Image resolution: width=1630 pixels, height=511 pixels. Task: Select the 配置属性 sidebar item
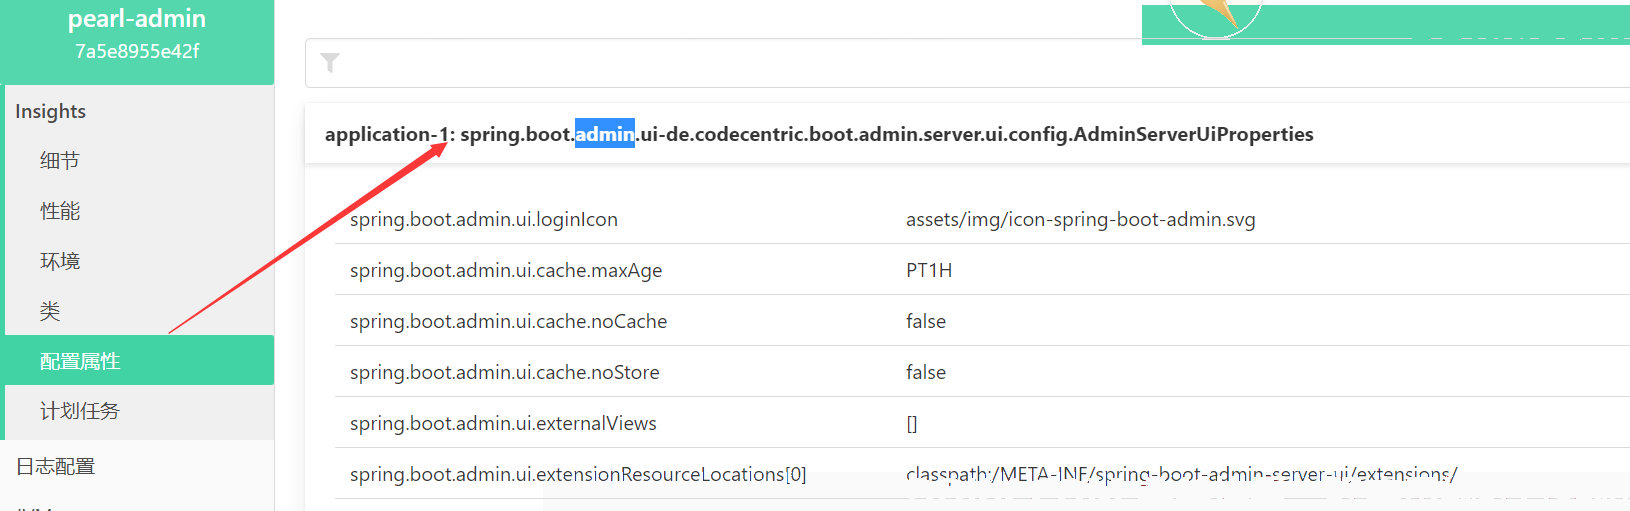pyautogui.click(x=139, y=360)
